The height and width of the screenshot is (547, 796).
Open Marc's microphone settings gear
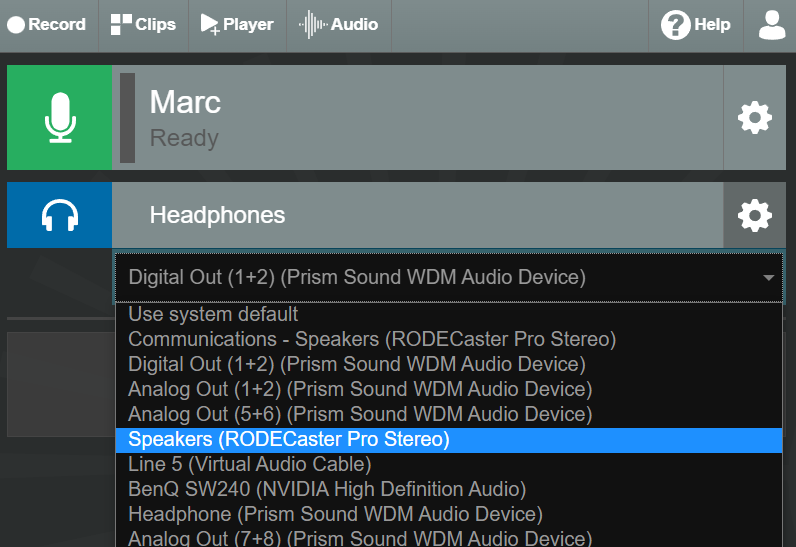point(754,117)
